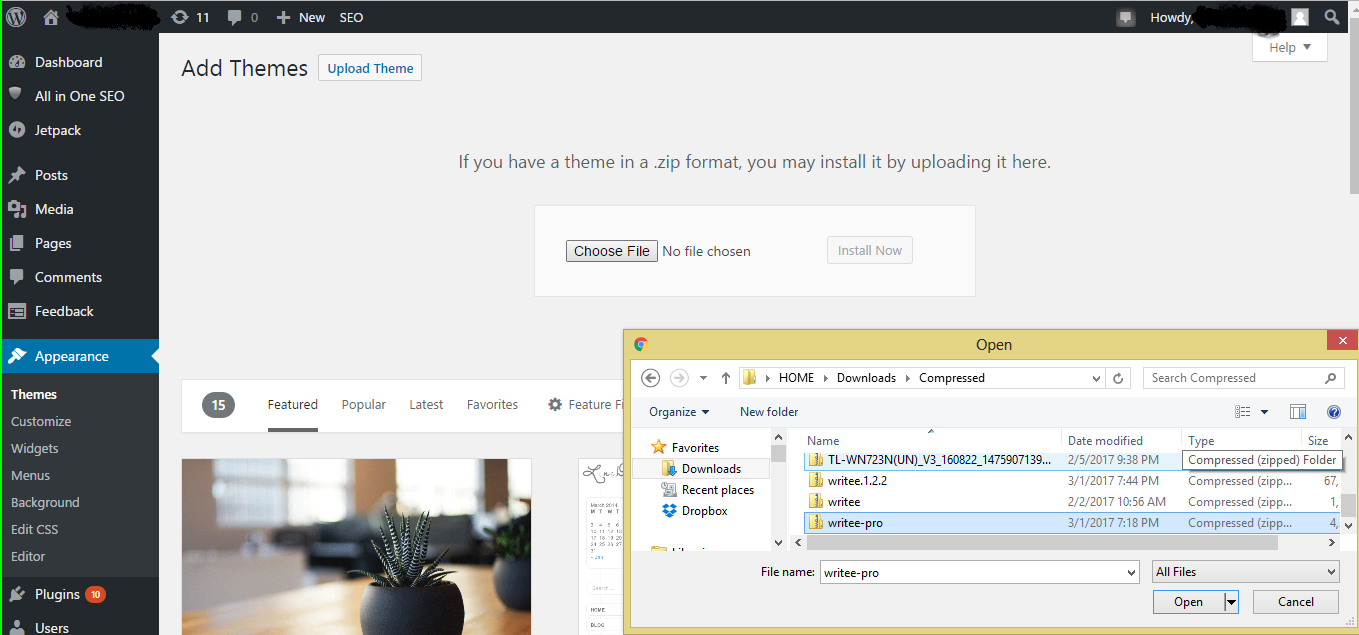Click the Pages sidebar icon
This screenshot has height=635, width=1359.
pos(17,243)
